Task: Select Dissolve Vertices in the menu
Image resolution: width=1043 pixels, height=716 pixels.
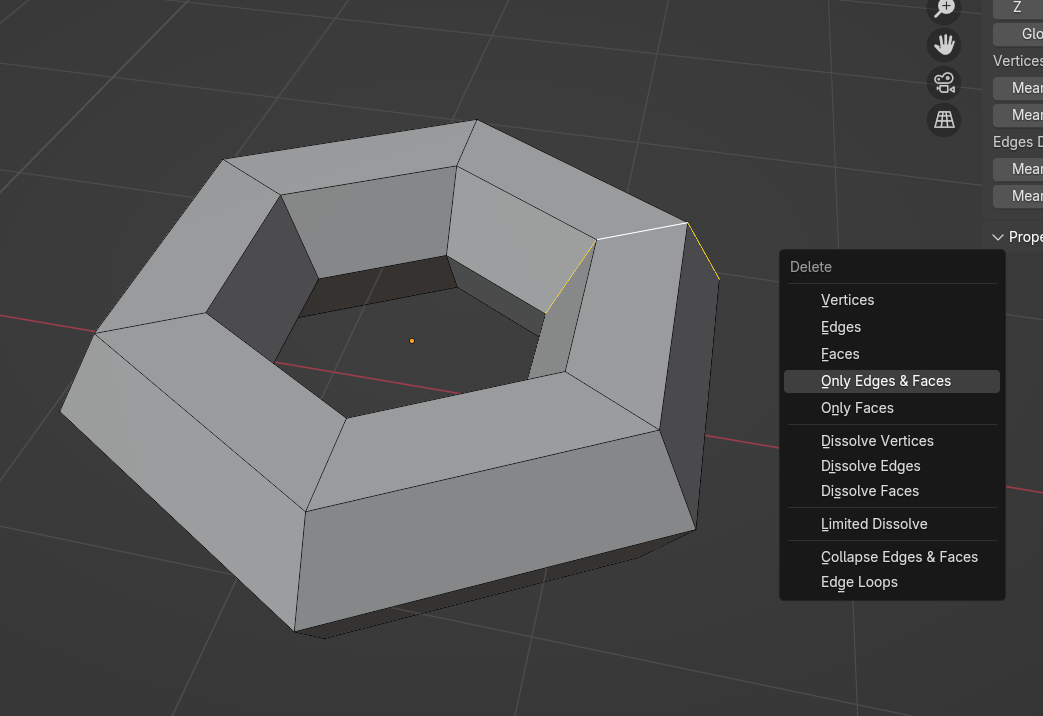Action: click(891, 441)
